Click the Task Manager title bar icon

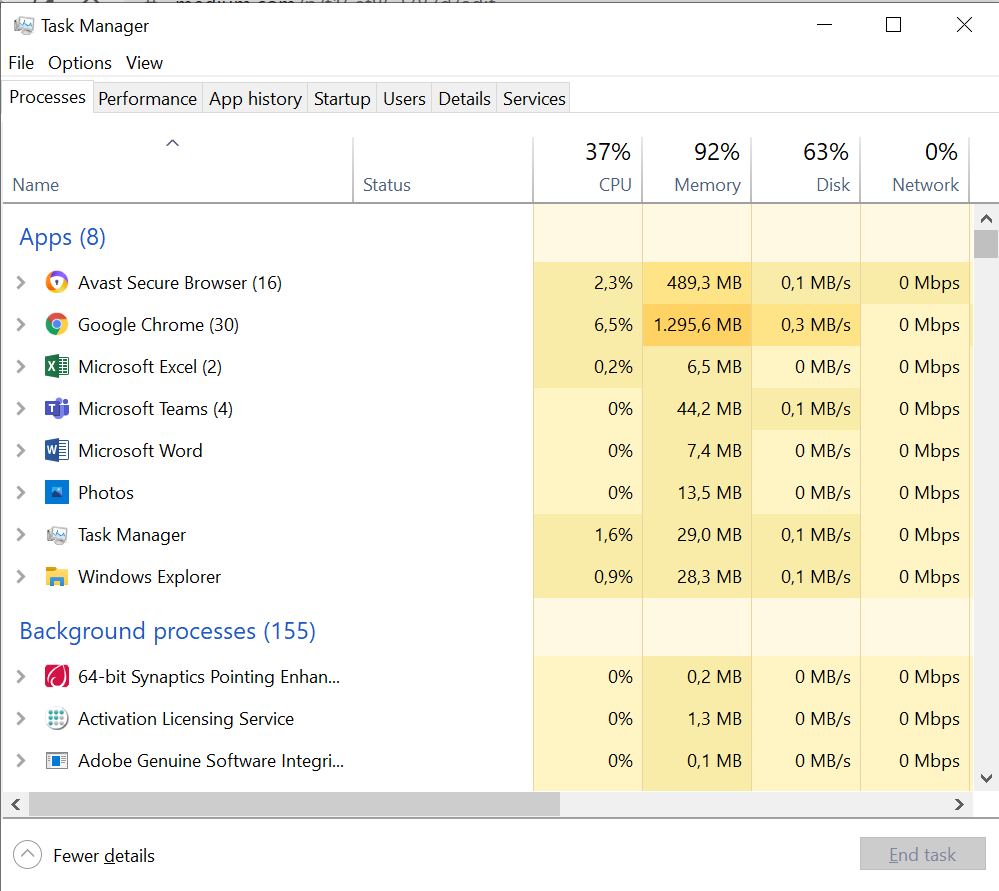tap(24, 25)
